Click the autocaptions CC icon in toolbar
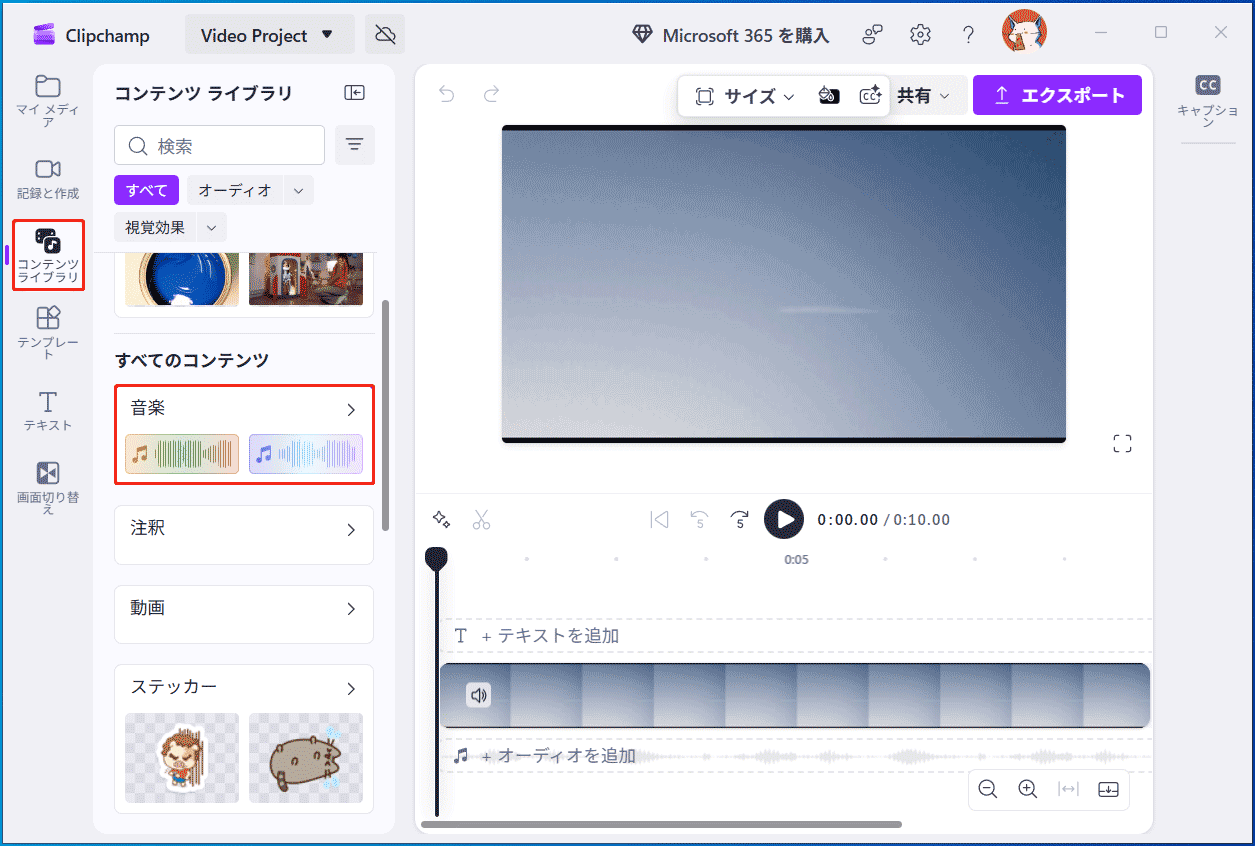This screenshot has height=846, width=1255. tap(870, 95)
